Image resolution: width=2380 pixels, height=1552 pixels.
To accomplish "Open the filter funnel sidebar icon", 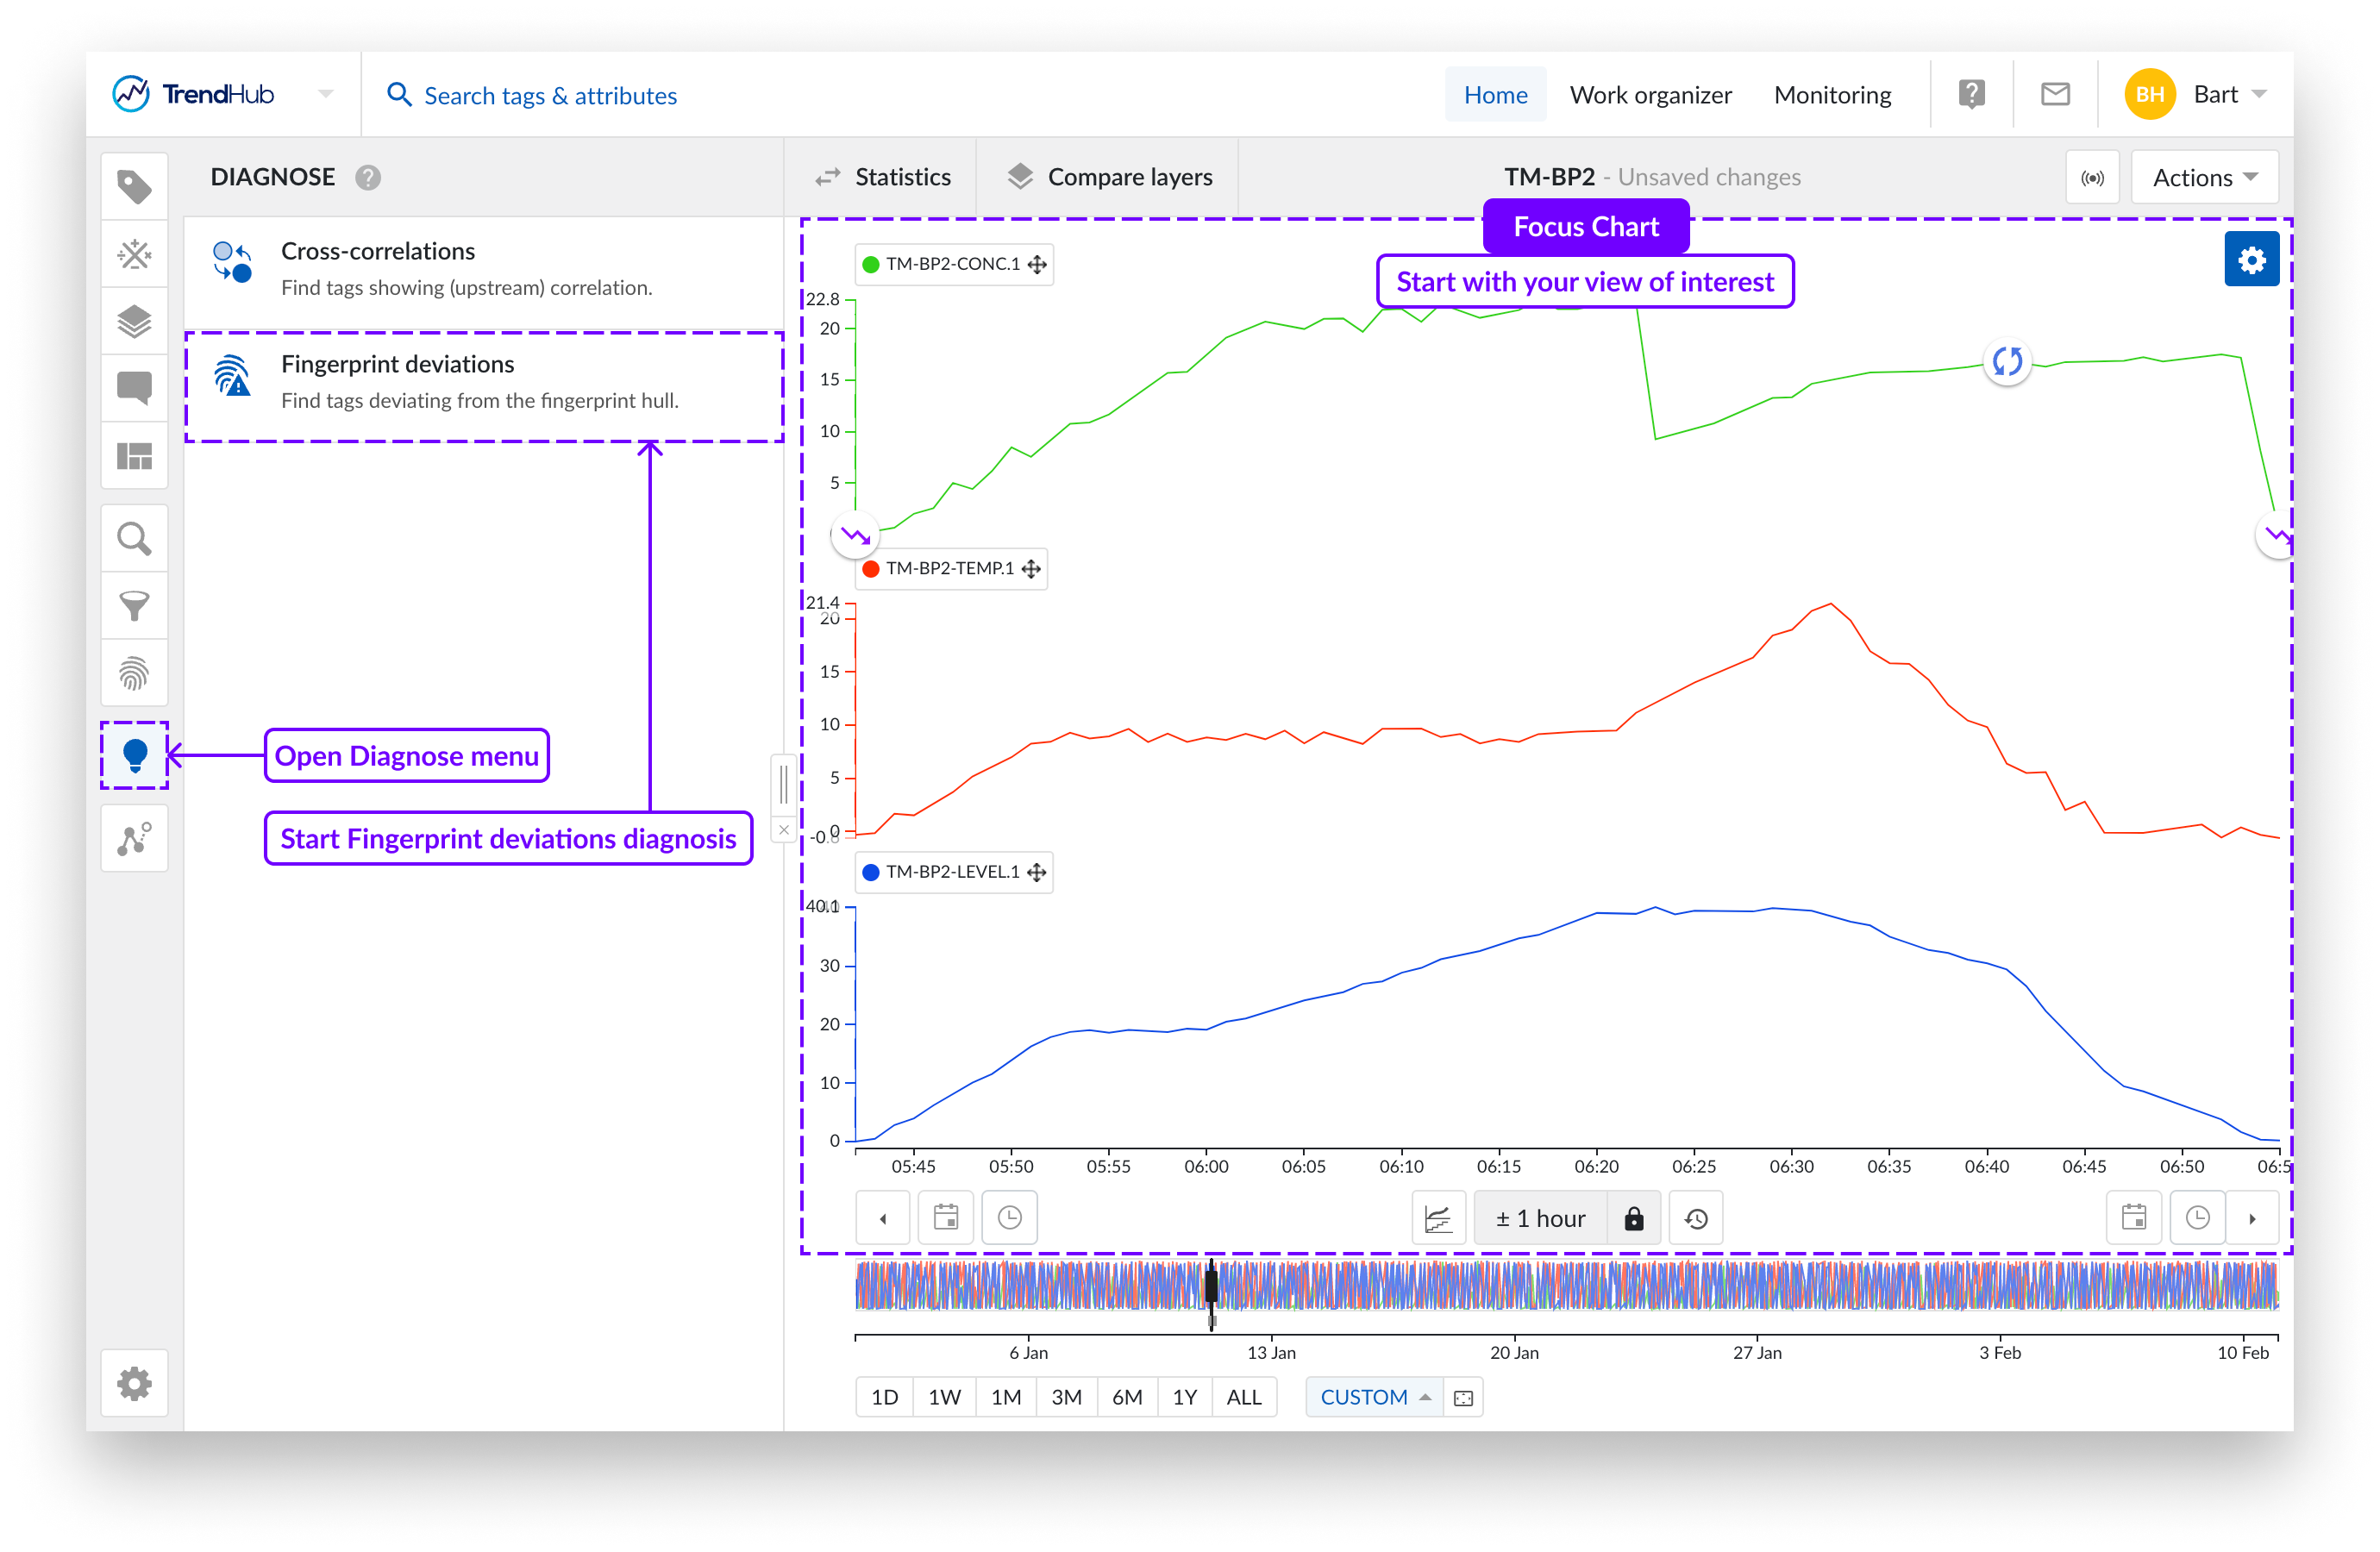I will [134, 606].
